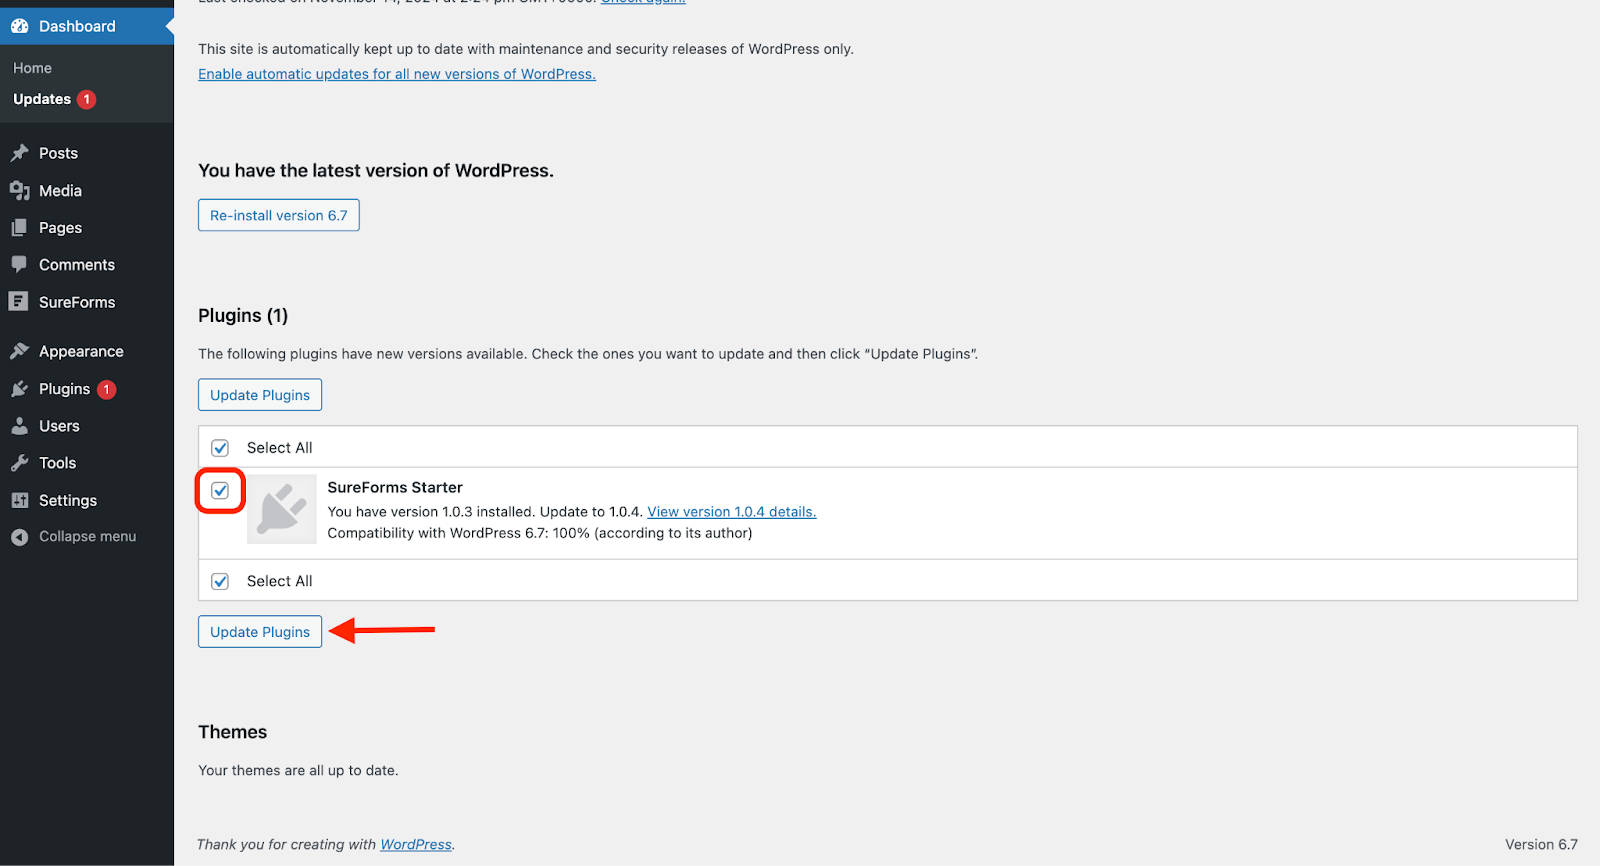Click 'You have the latest version of WordPress.'

click(x=376, y=171)
